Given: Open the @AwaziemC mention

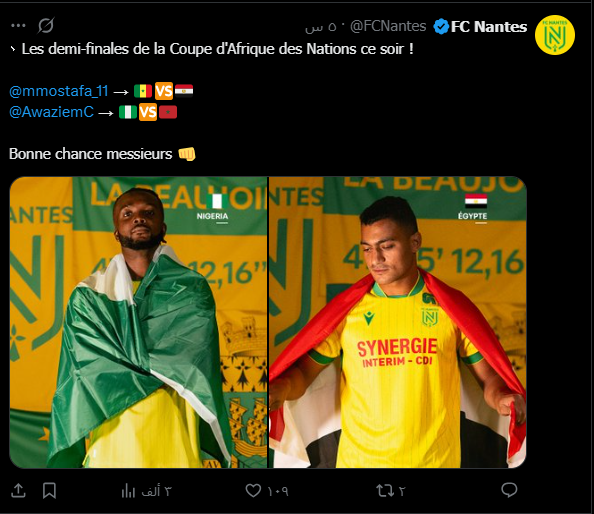Looking at the screenshot, I should [51, 112].
